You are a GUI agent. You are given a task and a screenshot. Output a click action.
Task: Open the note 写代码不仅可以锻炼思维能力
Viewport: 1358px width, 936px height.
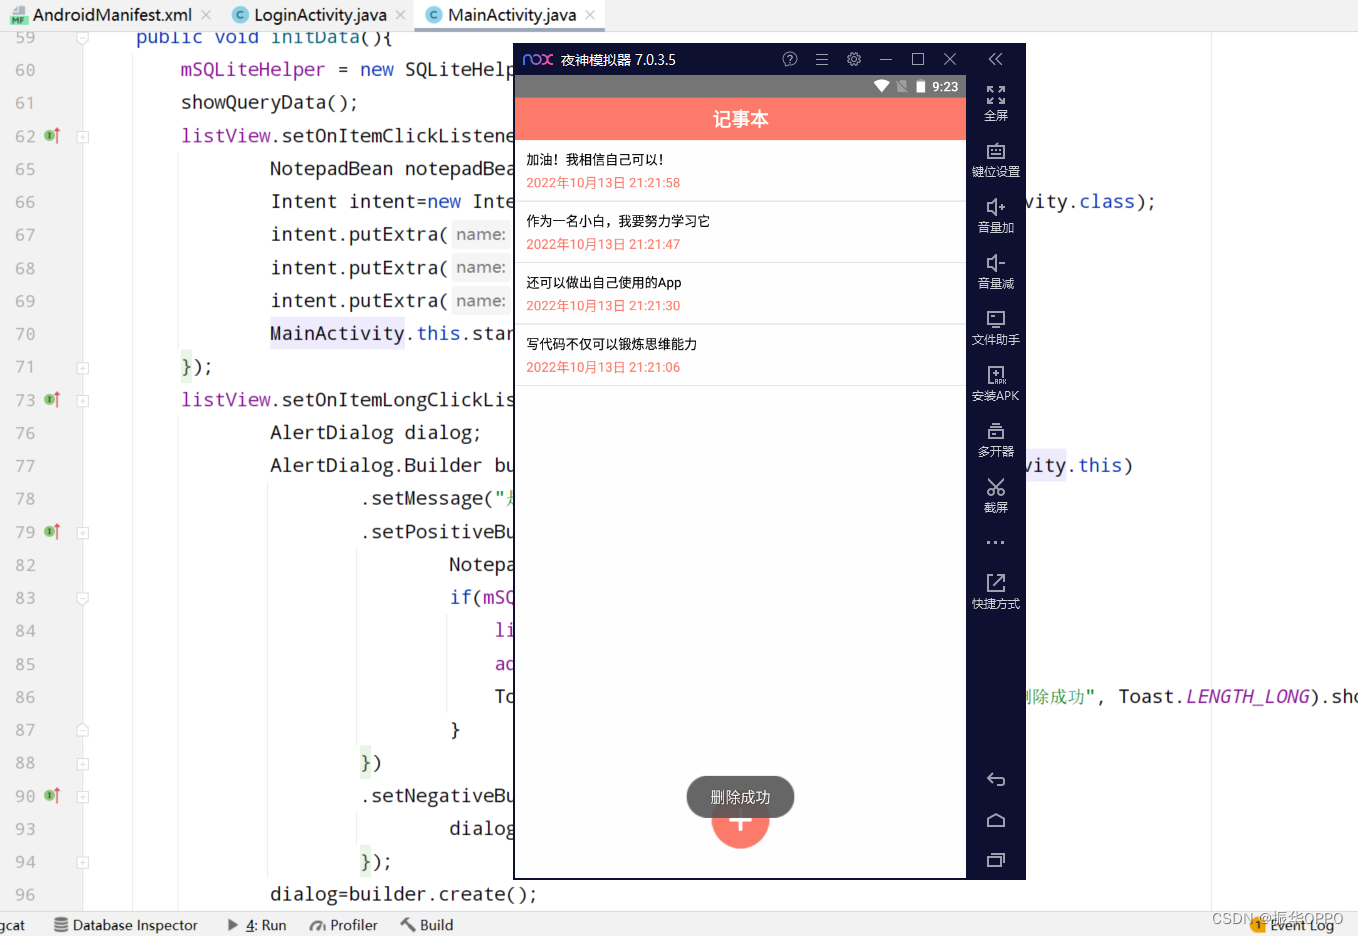740,355
